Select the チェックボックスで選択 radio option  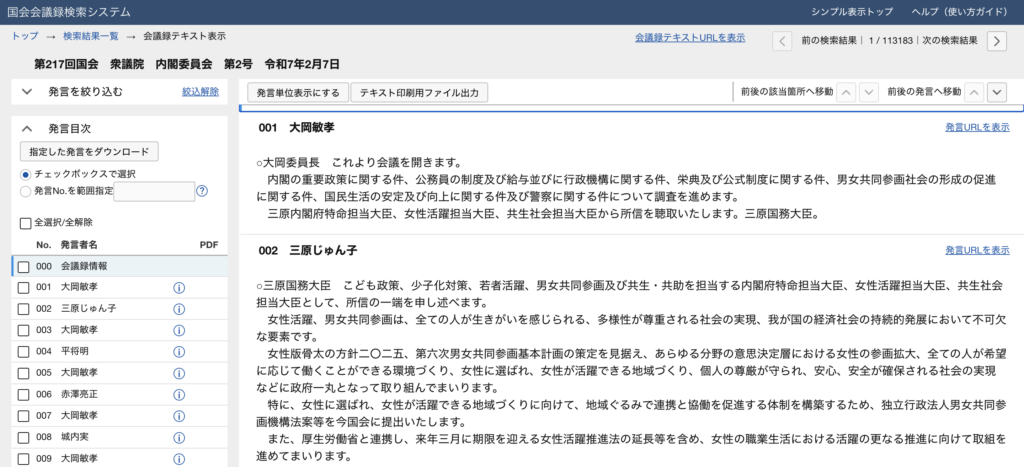(x=26, y=174)
